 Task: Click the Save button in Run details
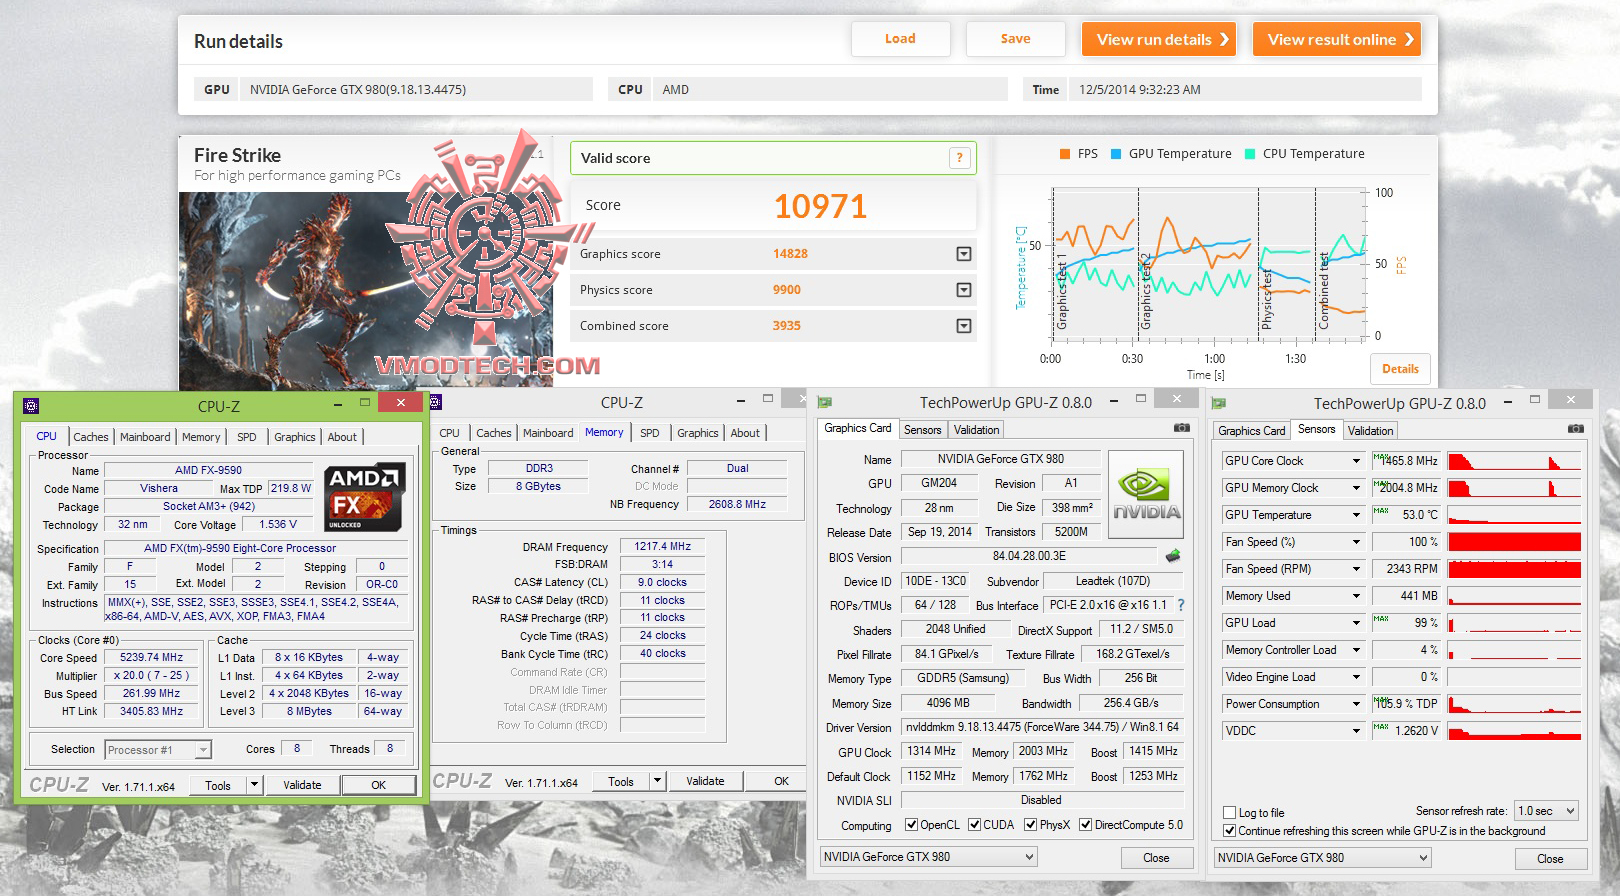(1015, 39)
